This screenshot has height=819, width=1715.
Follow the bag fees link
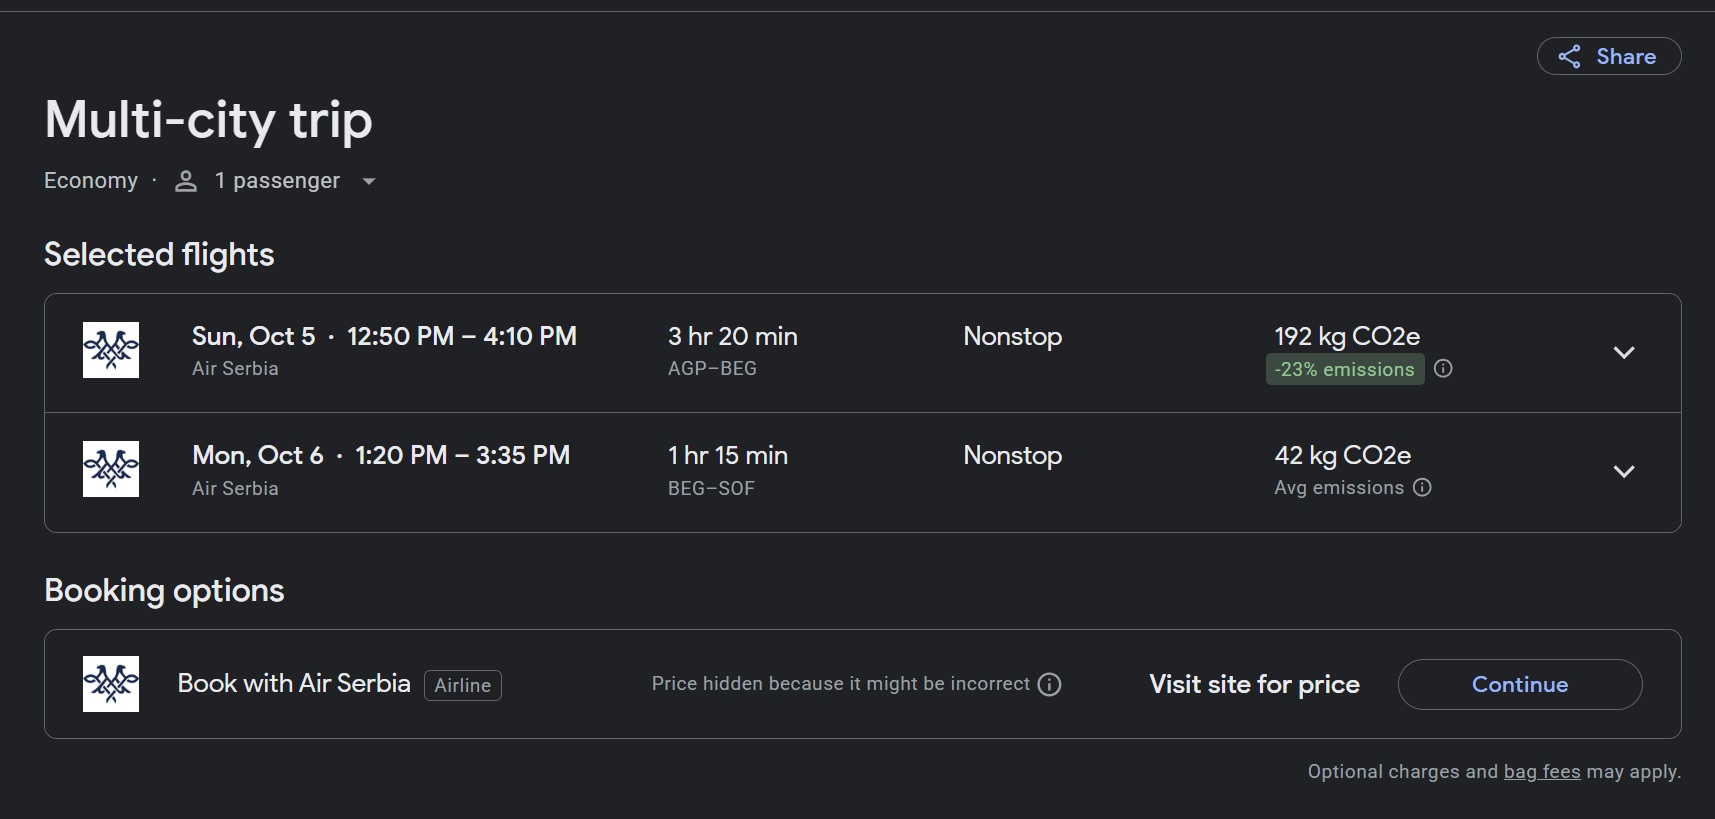point(1541,772)
